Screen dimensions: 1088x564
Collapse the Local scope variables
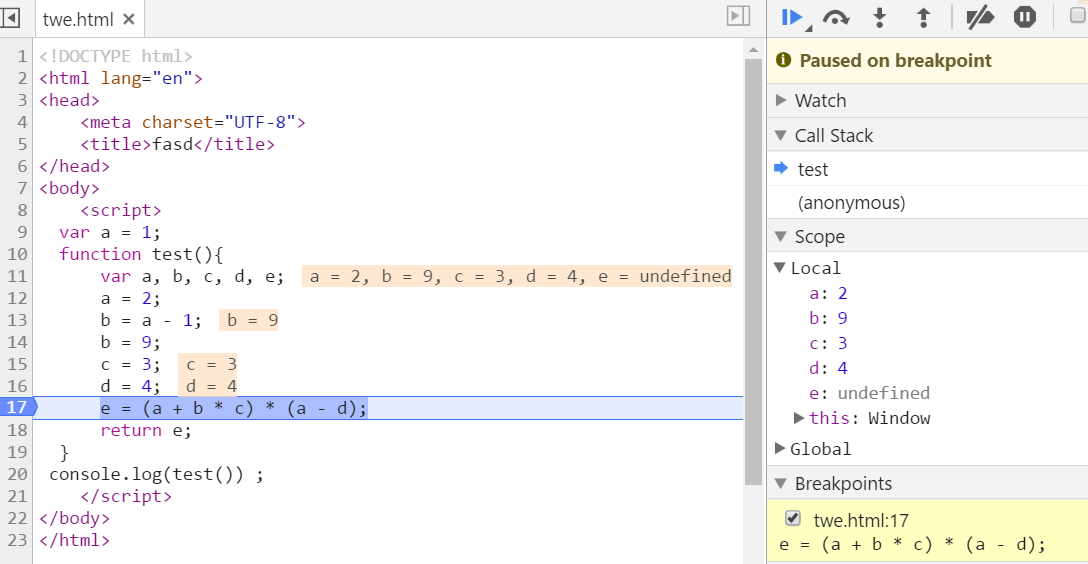click(x=779, y=268)
